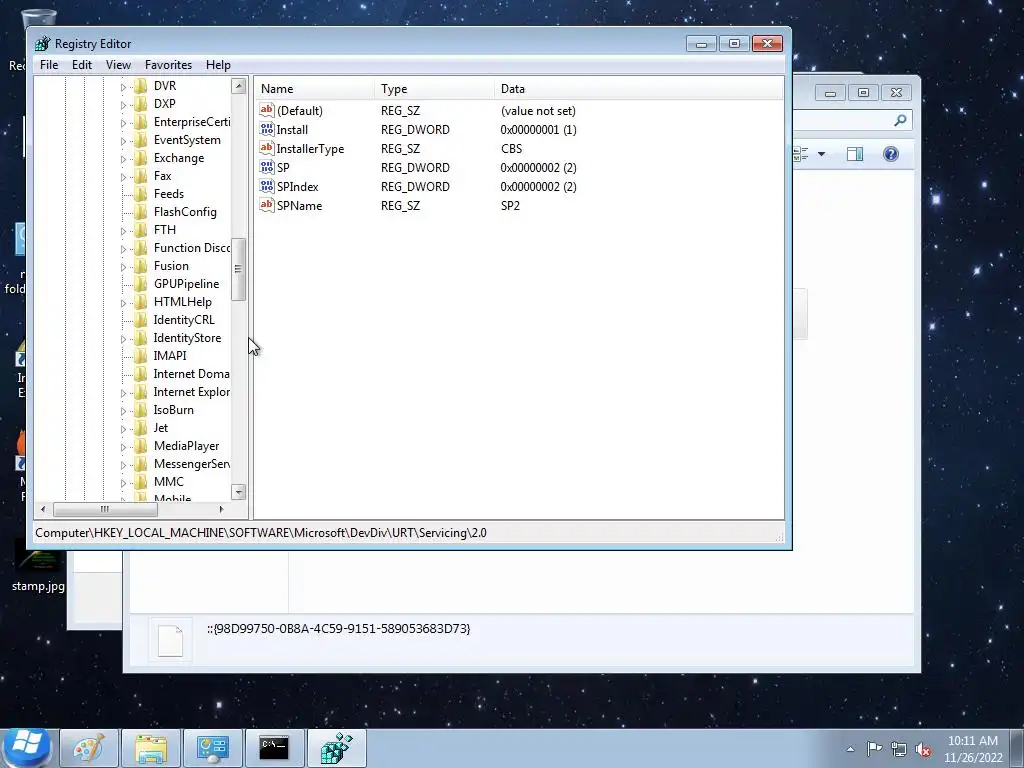Click the tree horizontal scrollbar thumb
This screenshot has height=768, width=1024.
point(104,509)
